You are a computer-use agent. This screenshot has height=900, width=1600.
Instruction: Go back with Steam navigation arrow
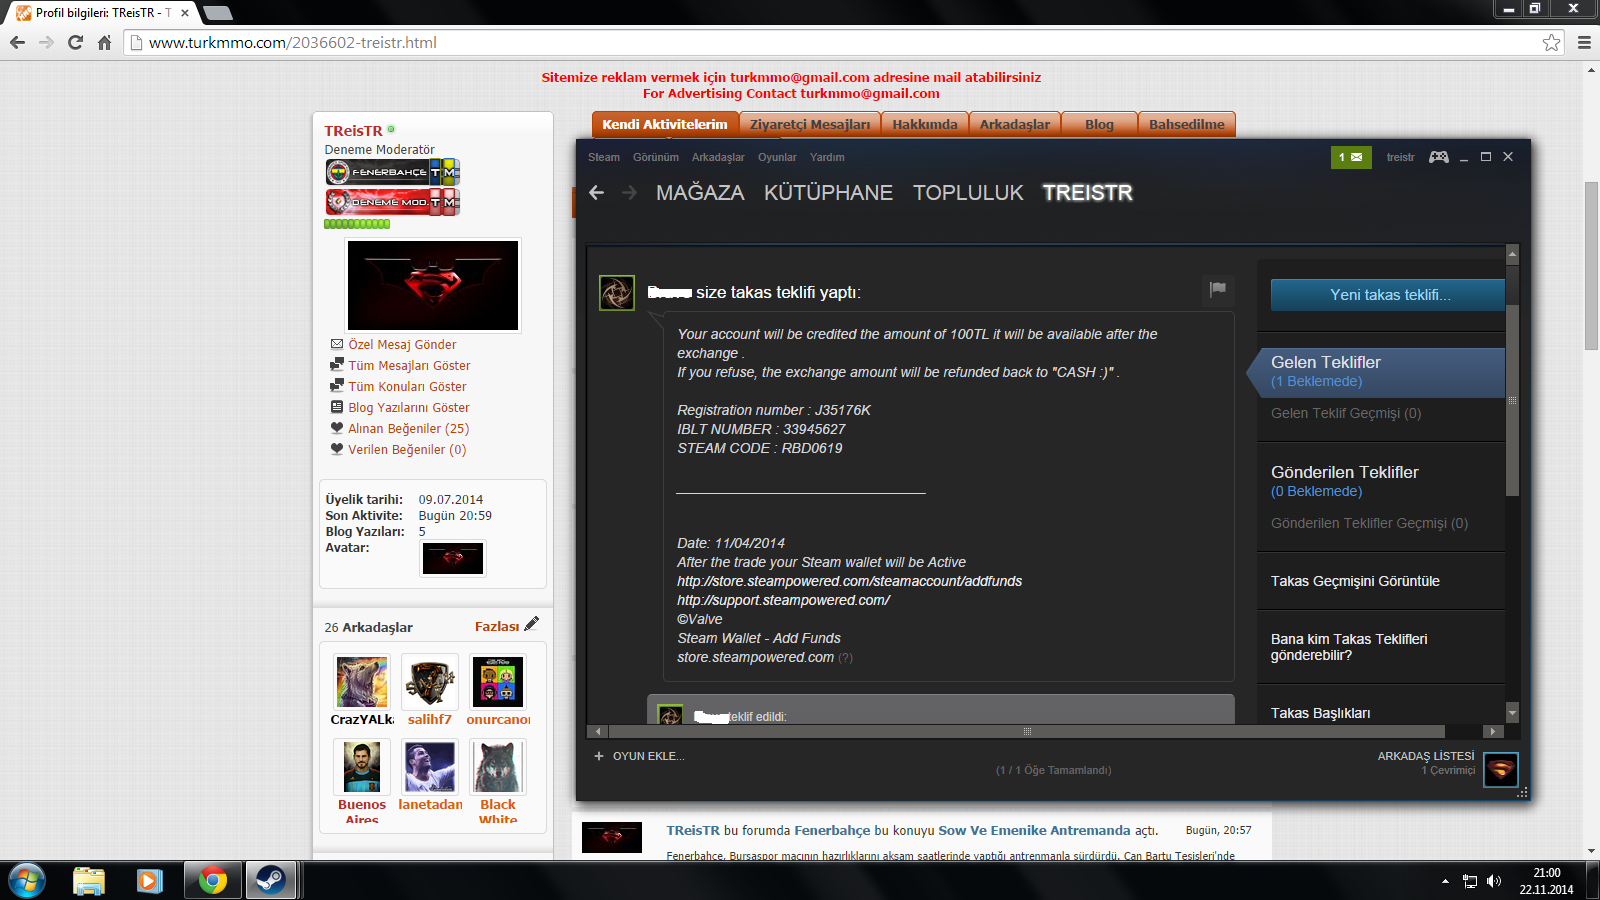pos(597,193)
